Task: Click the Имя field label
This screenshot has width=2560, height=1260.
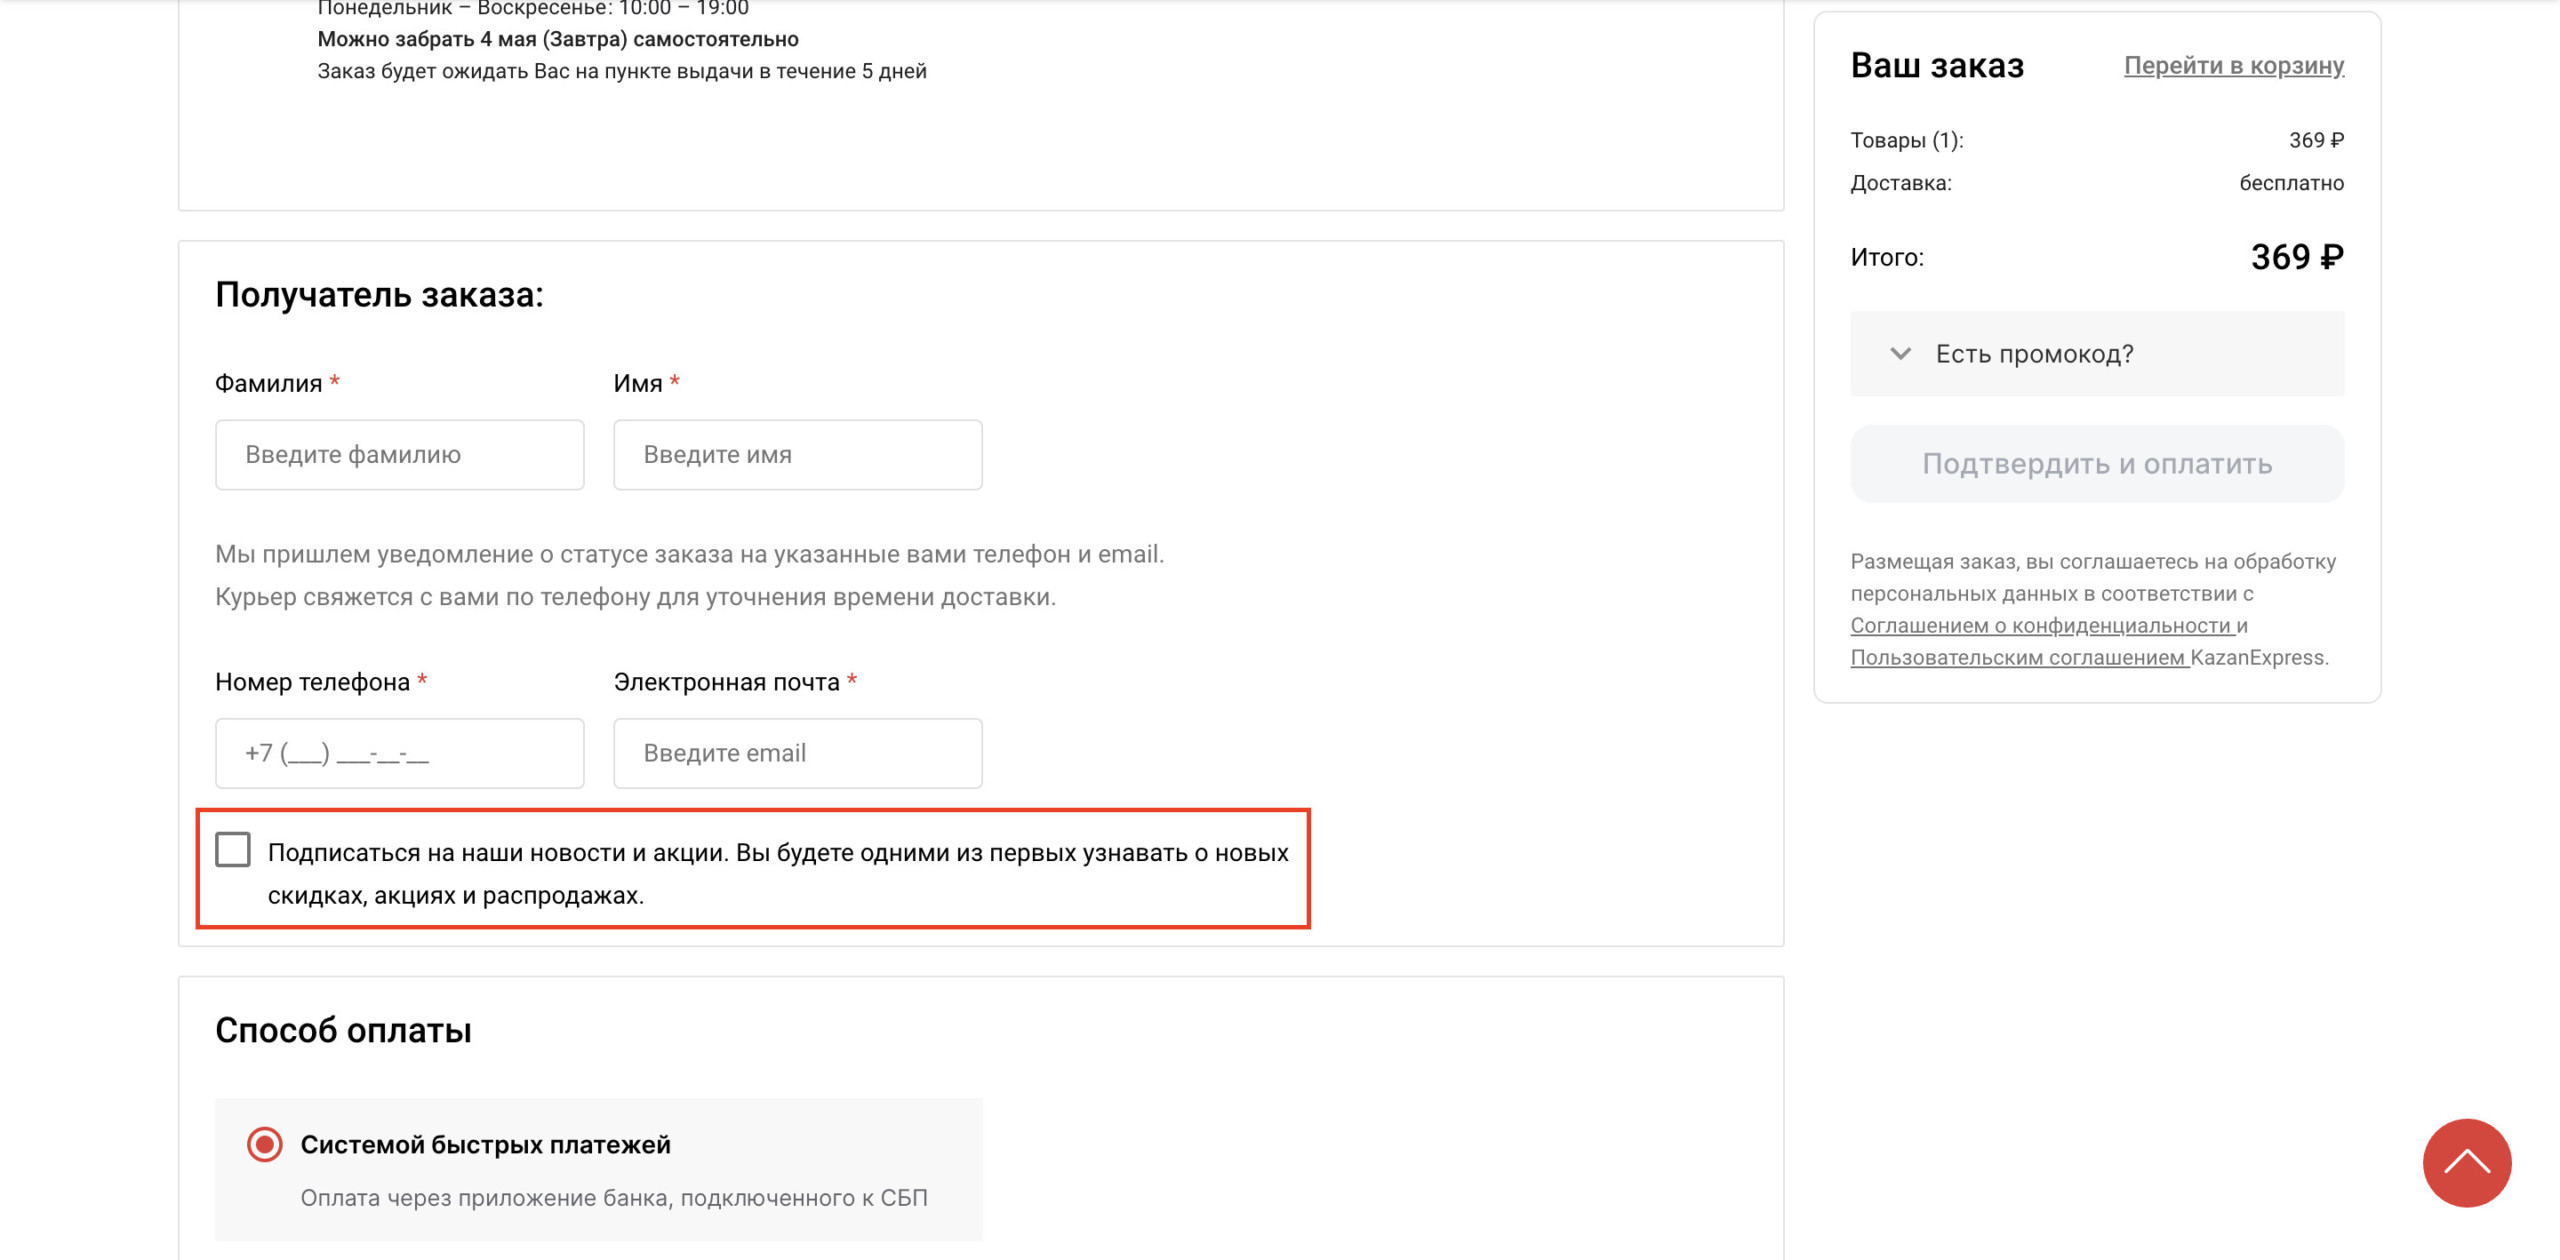Action: pos(637,384)
